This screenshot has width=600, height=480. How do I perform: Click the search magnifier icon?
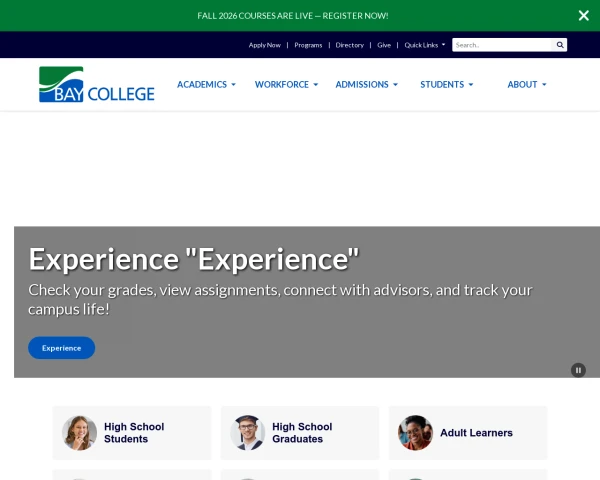click(560, 45)
